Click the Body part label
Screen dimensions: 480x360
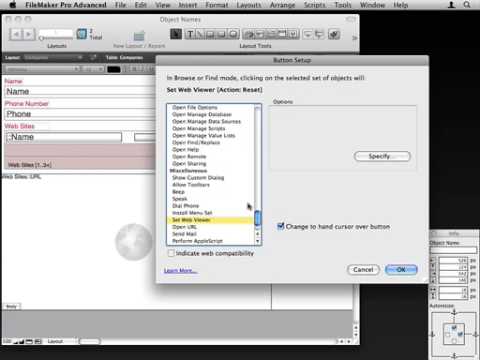click(12, 306)
